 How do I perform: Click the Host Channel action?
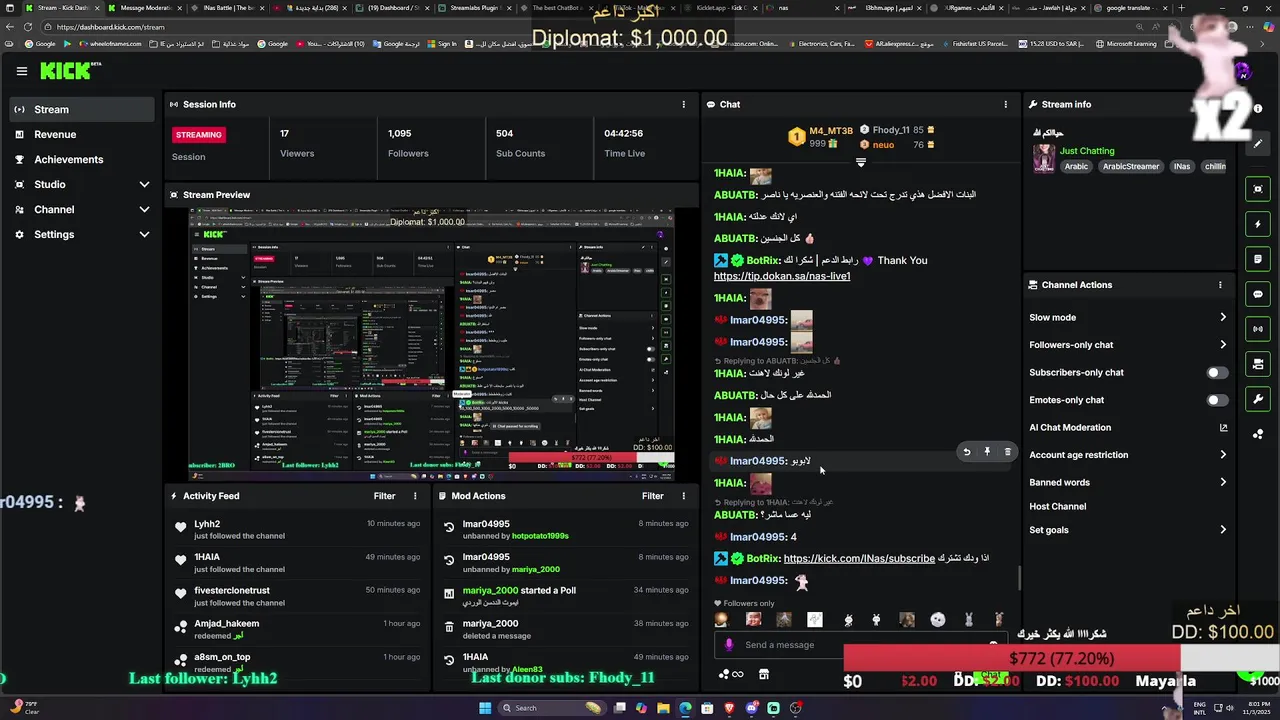click(1057, 507)
